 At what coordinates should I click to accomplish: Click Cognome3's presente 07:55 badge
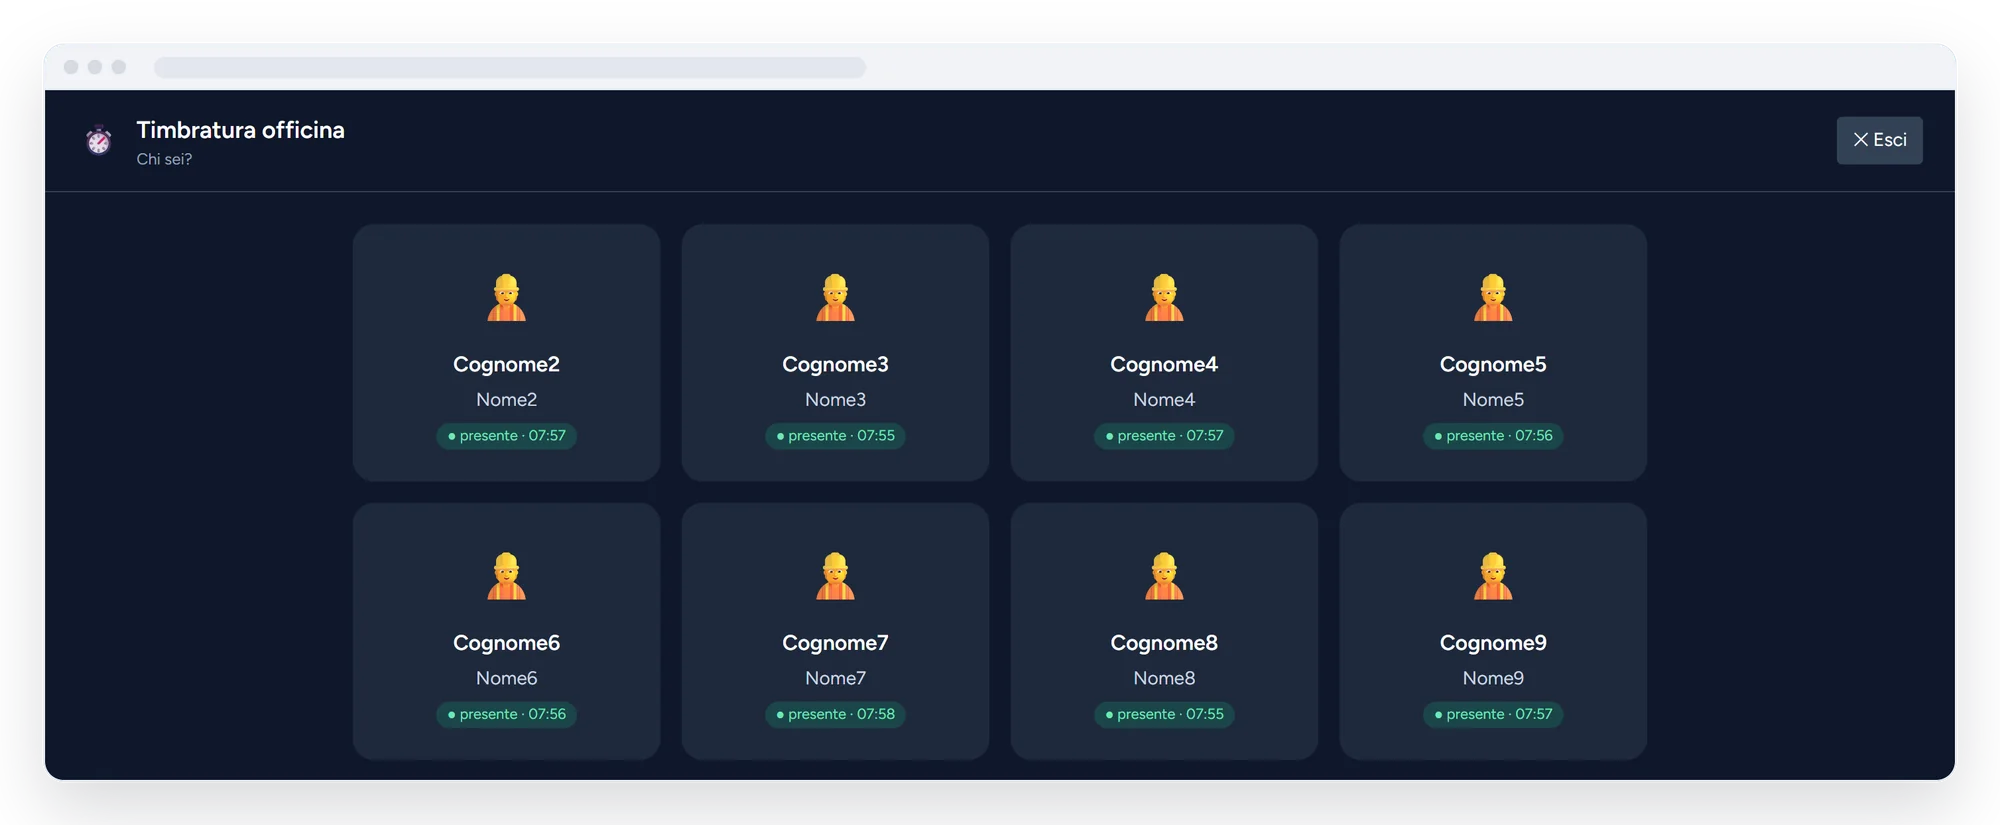click(x=835, y=436)
